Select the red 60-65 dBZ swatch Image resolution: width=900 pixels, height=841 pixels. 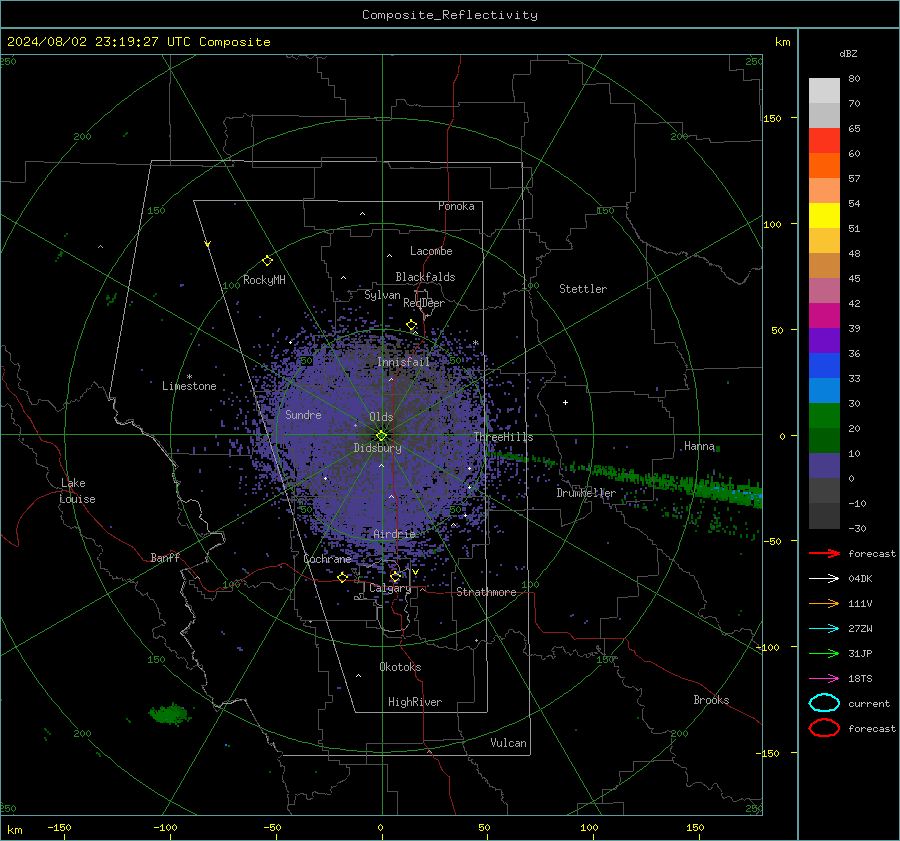824,141
